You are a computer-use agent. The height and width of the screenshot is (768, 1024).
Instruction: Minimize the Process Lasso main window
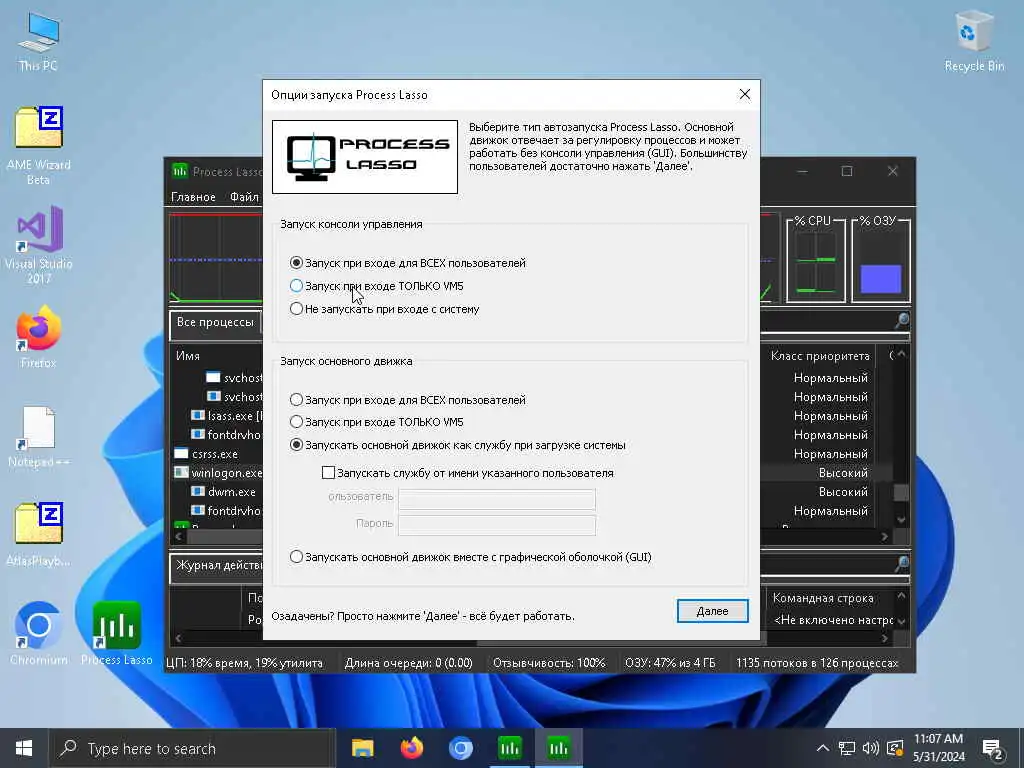click(x=803, y=171)
